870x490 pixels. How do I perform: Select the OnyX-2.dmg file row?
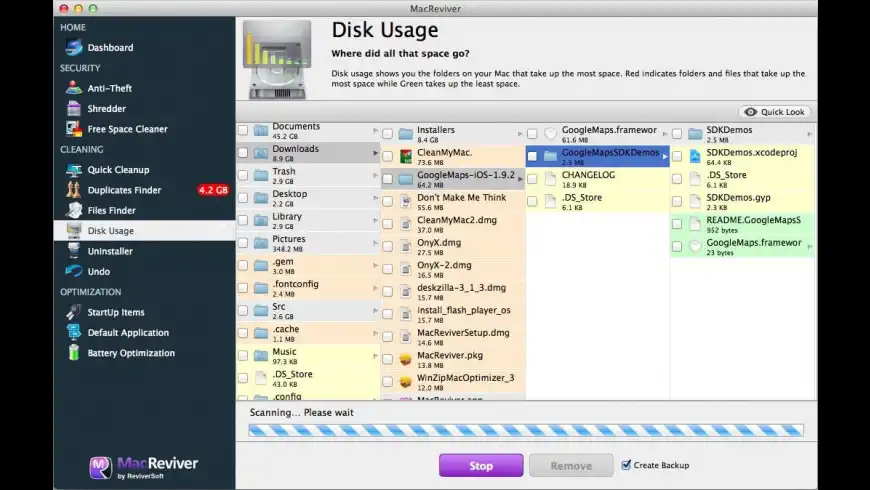click(x=453, y=269)
